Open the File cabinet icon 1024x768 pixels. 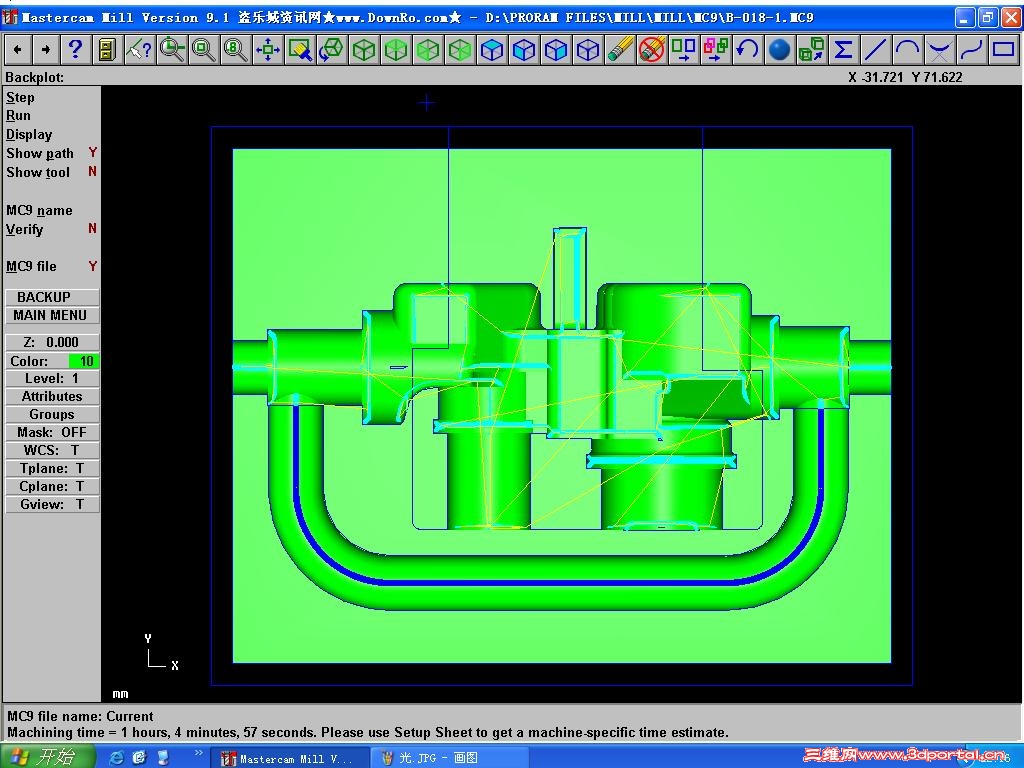[106, 49]
